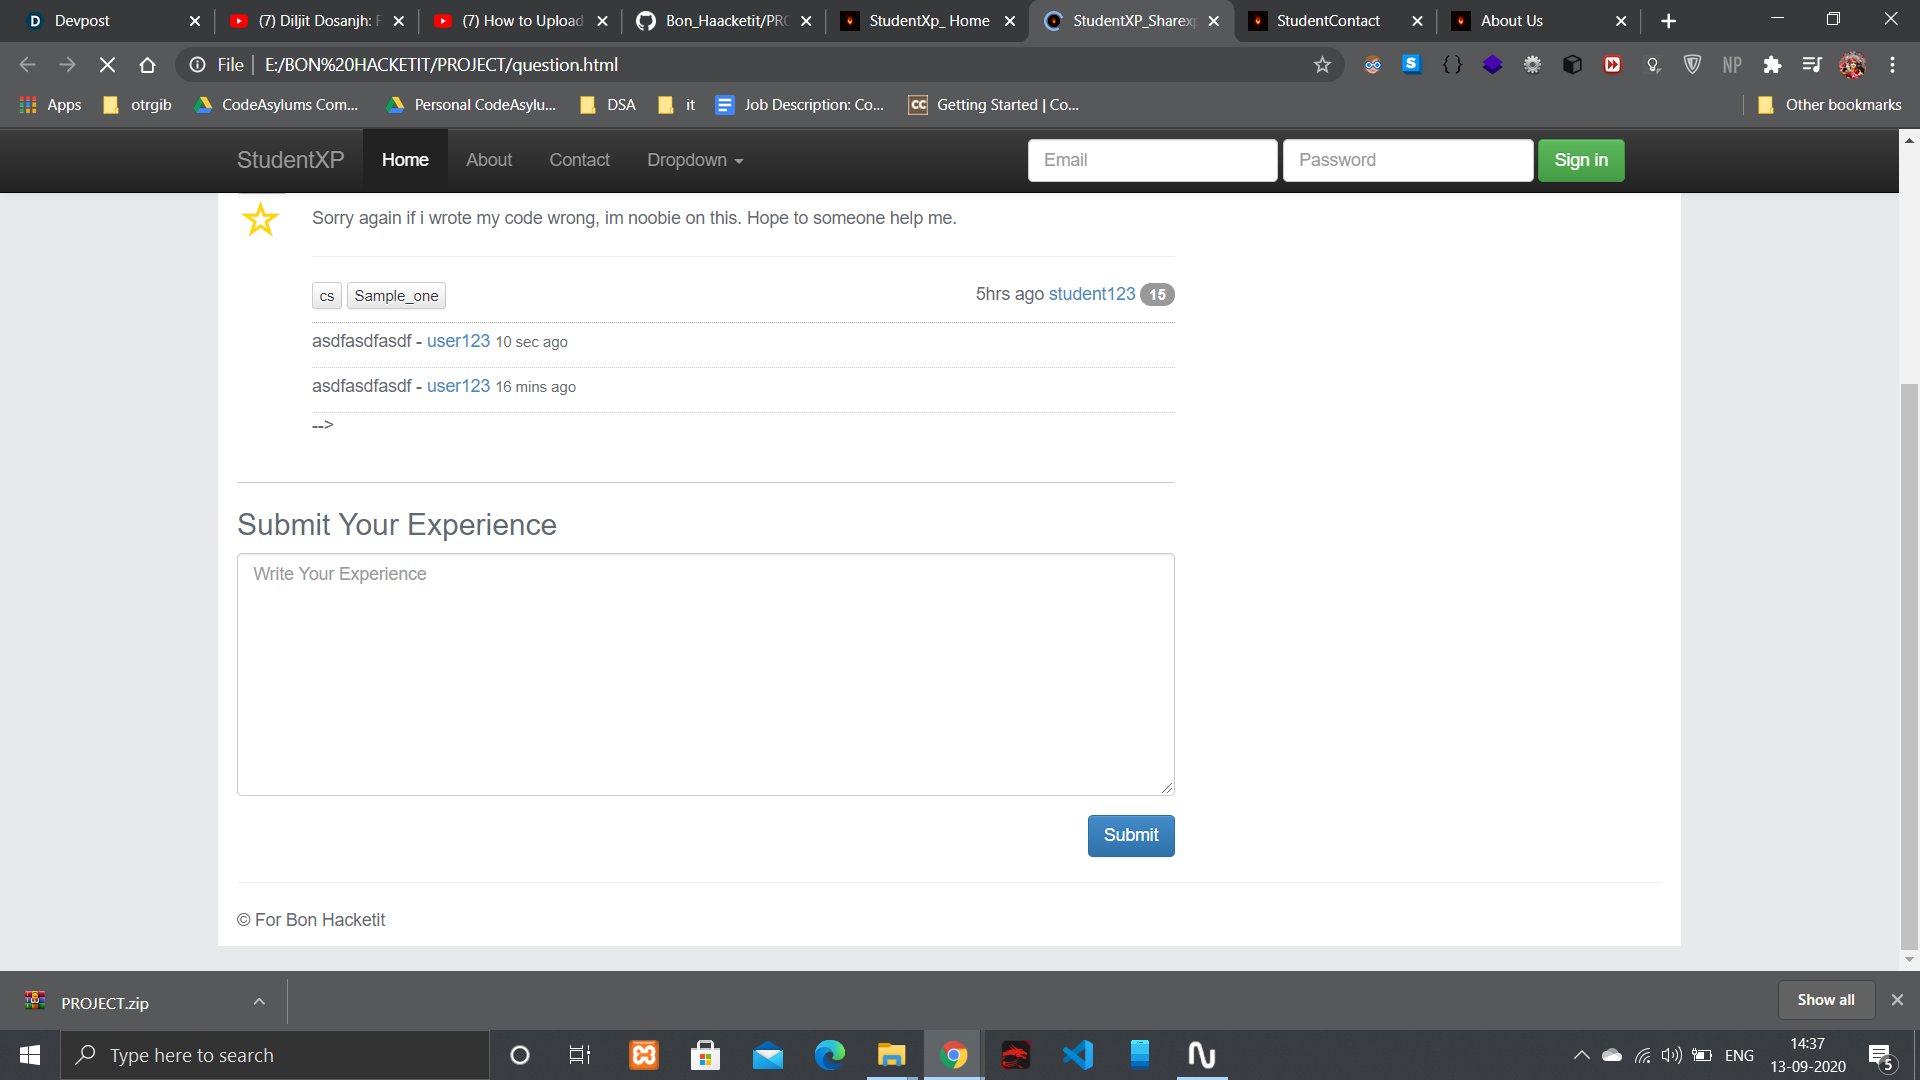The width and height of the screenshot is (1920, 1080).
Task: Open the student123 profile link
Action: (1091, 294)
